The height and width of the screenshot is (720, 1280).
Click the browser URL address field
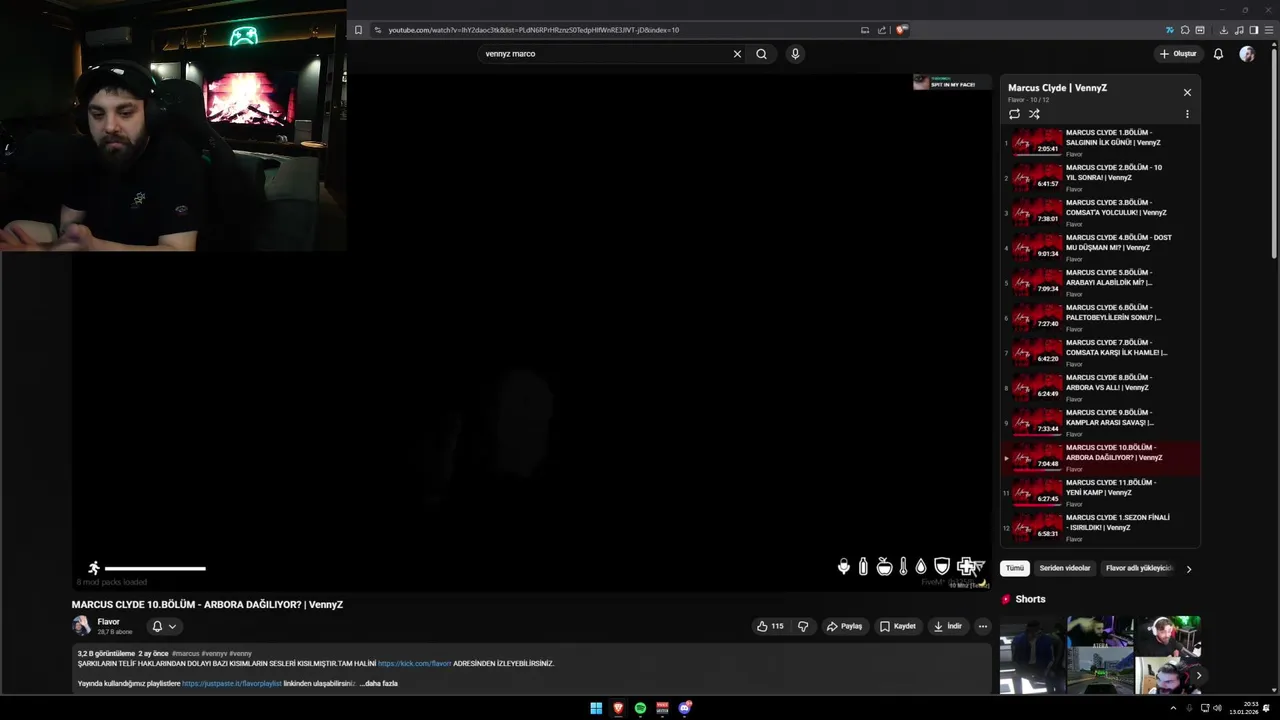[620, 30]
